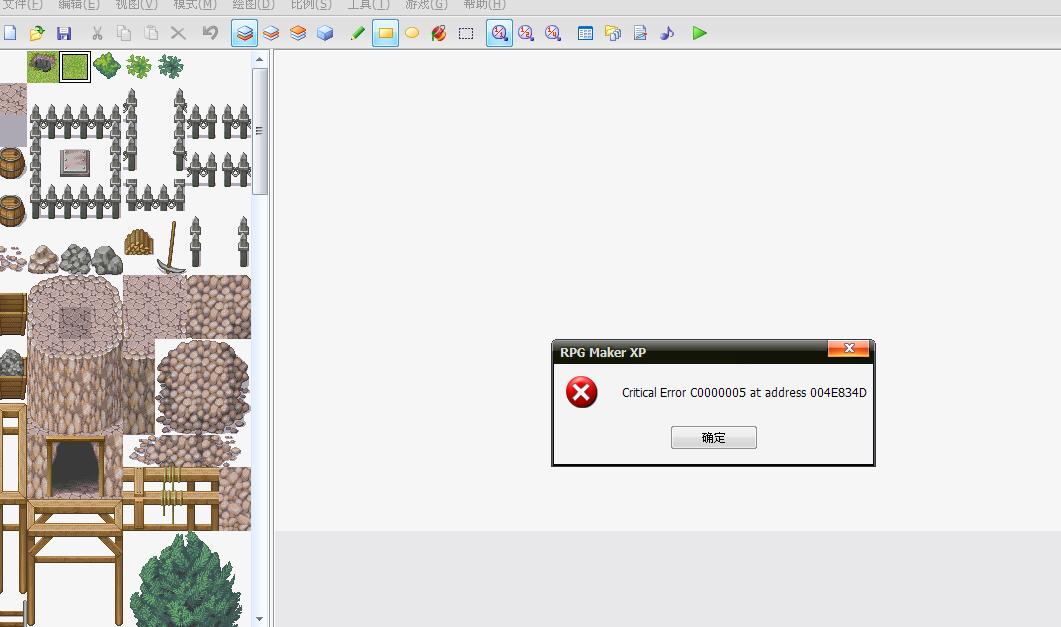Viewport: 1061px width, 627px height.
Task: Open the Materialbase resource manager icon
Action: pyautogui.click(x=613, y=33)
